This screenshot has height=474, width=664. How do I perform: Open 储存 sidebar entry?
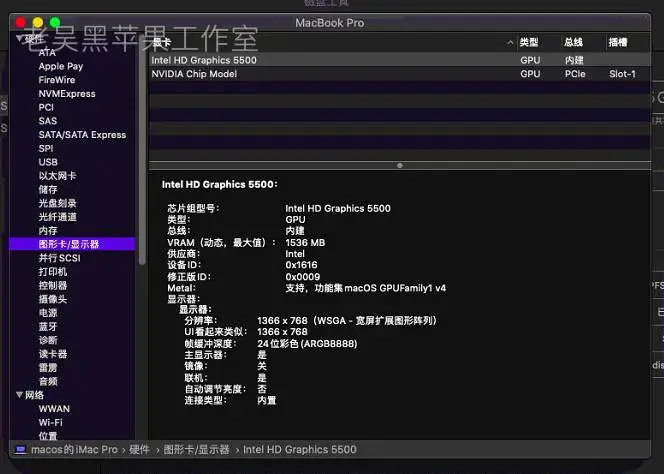pyautogui.click(x=48, y=189)
